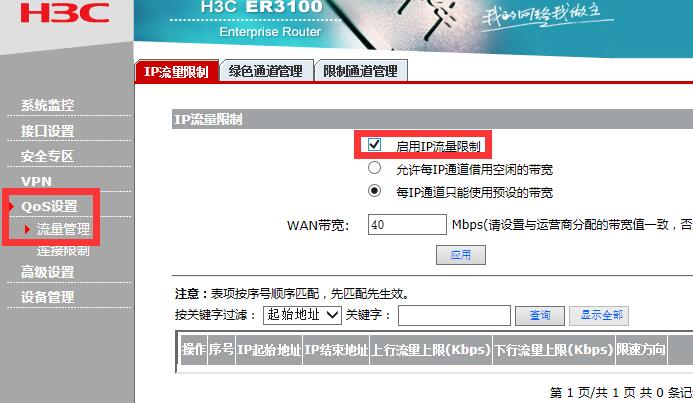Click the 应用 button
The image size is (693, 403).
pos(461,255)
